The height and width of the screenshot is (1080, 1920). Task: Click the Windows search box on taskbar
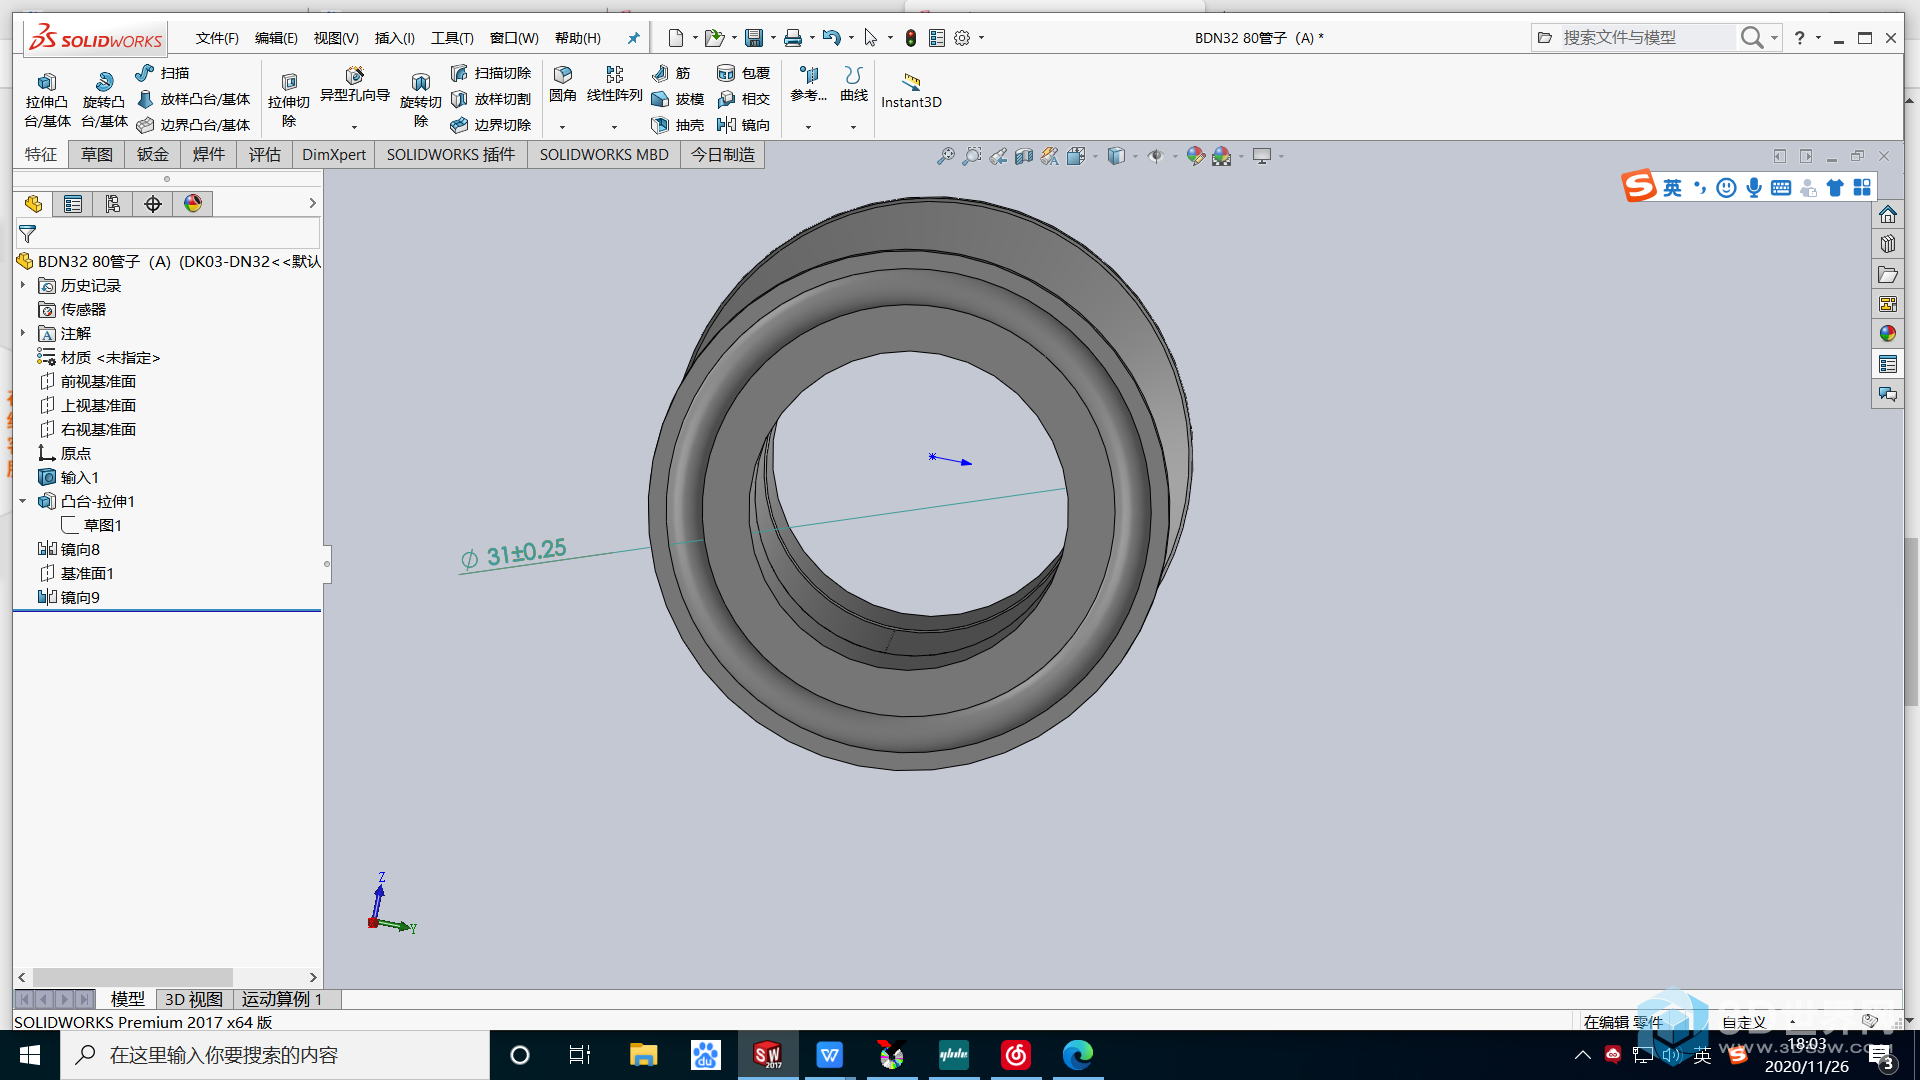pyautogui.click(x=276, y=1055)
